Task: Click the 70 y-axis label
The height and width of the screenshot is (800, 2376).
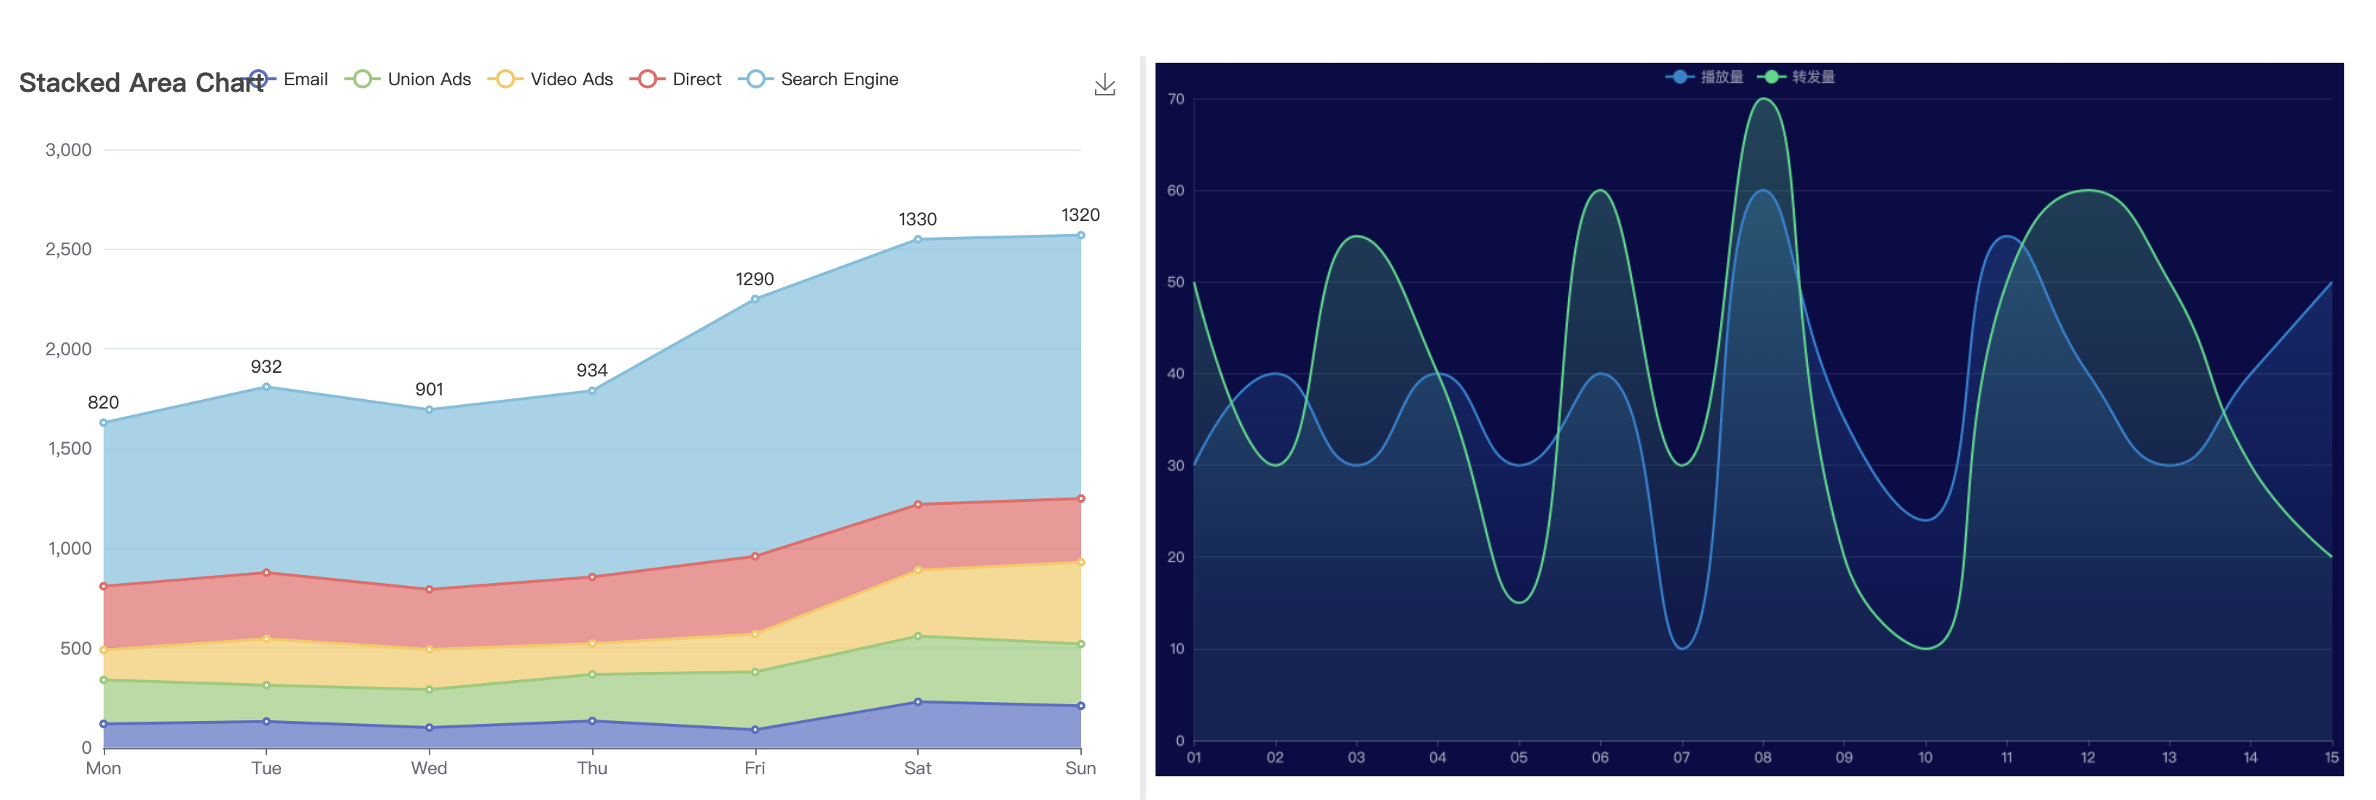Action: [1176, 99]
